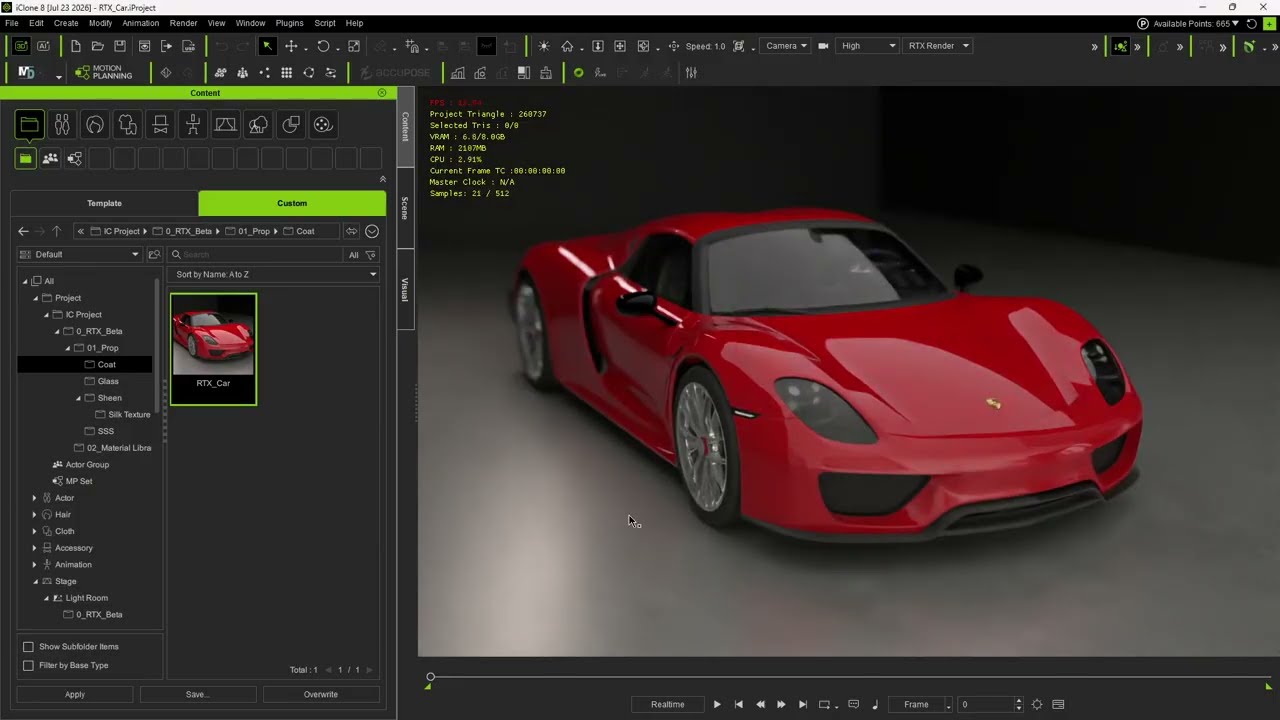Image resolution: width=1280 pixels, height=720 pixels.
Task: Open the mixer sliders icon in toolbar
Action: [691, 73]
